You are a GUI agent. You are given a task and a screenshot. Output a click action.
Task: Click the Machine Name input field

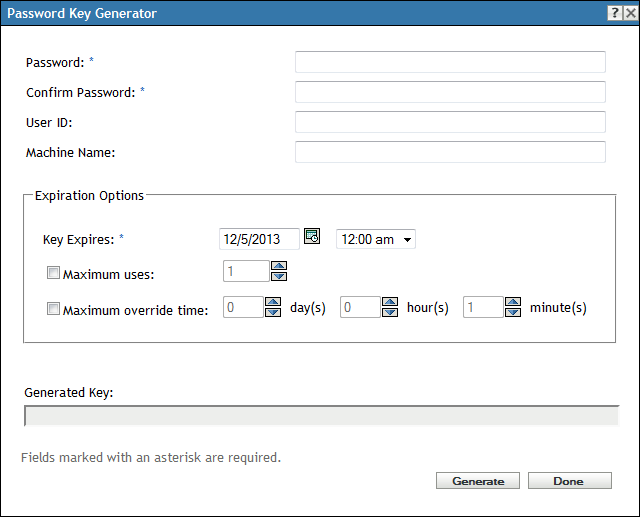(450, 152)
